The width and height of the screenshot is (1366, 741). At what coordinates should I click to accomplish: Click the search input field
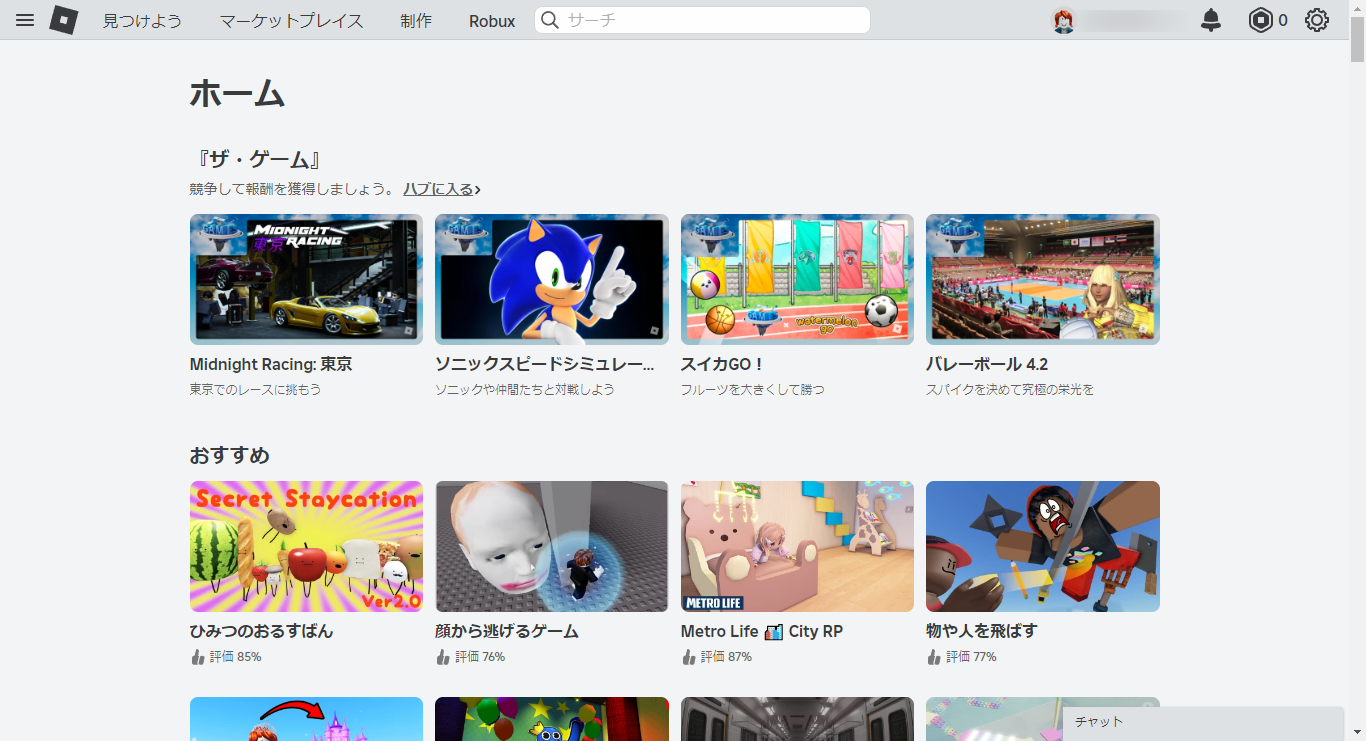point(702,20)
